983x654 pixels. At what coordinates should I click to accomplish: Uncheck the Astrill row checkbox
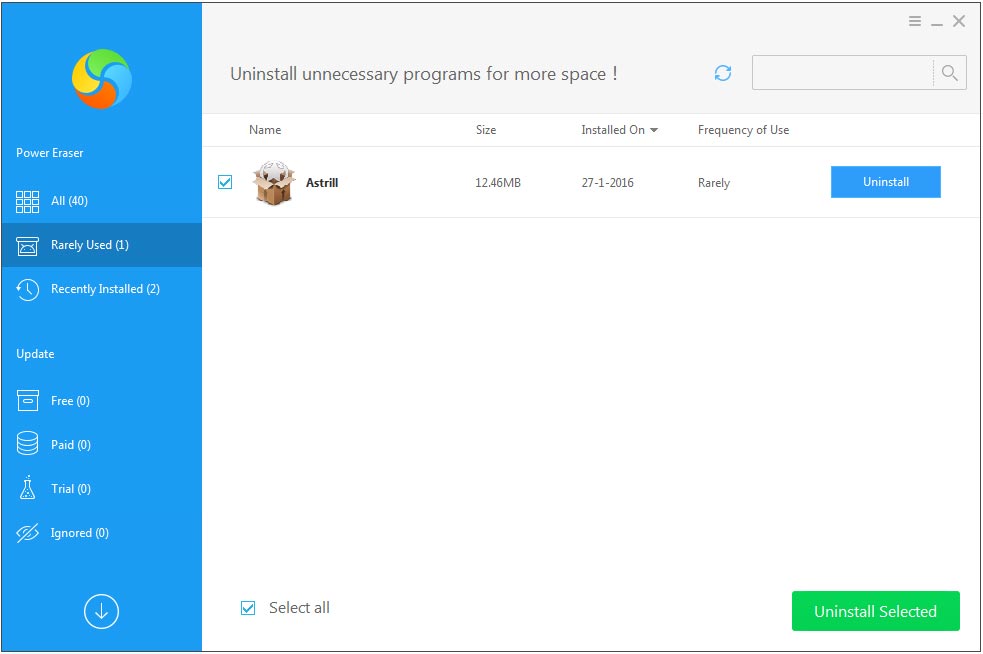(225, 182)
